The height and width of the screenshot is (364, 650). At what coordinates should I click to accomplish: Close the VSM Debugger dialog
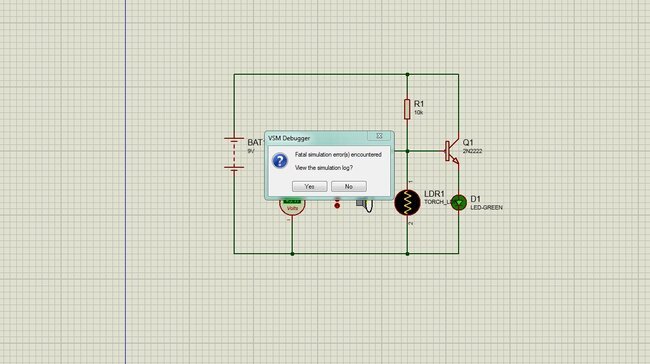[379, 136]
